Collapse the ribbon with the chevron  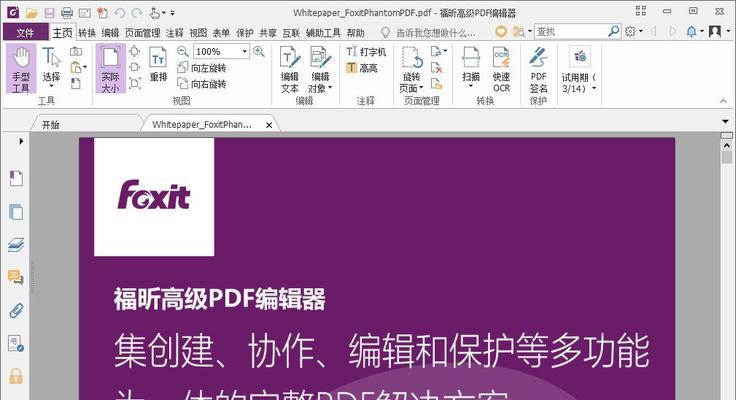pos(723,101)
